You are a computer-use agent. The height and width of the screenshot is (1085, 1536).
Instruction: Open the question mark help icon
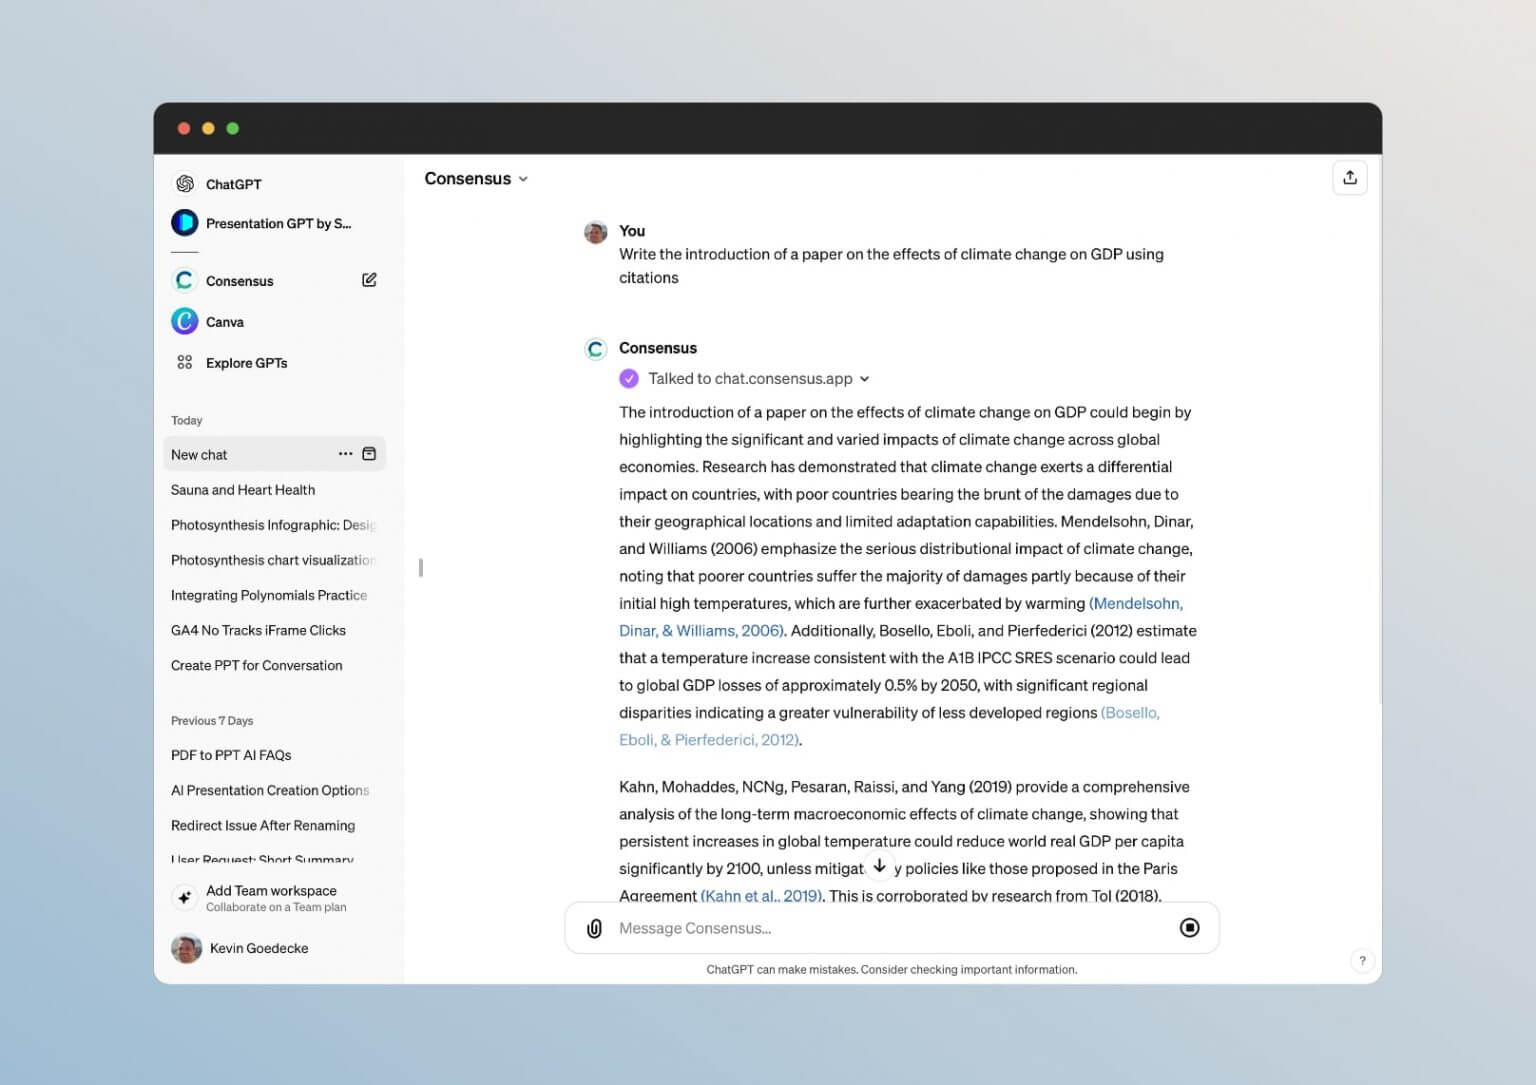coord(1361,961)
